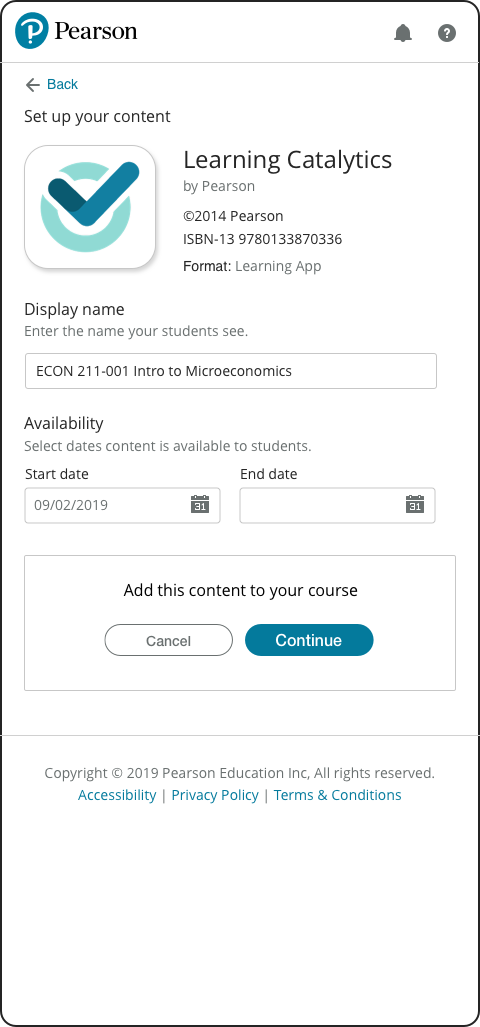Viewport: 480px width, 1027px height.
Task: Cancel adding this content
Action: pyautogui.click(x=168, y=641)
